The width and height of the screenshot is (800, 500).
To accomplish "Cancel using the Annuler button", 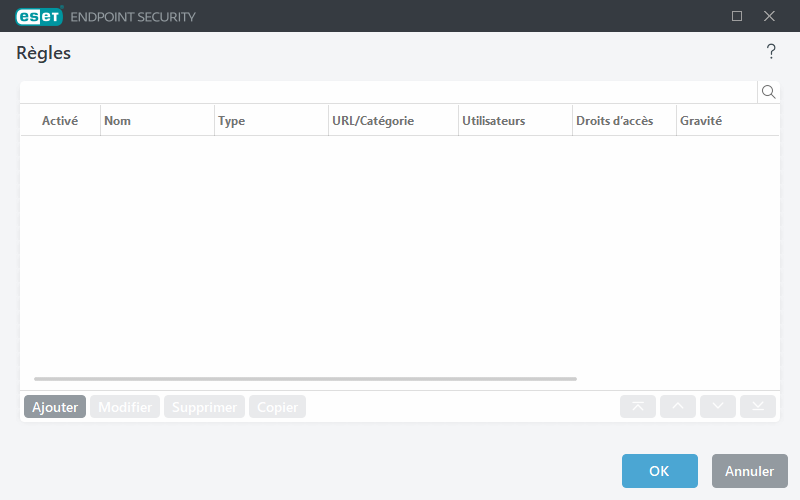I will (x=749, y=471).
